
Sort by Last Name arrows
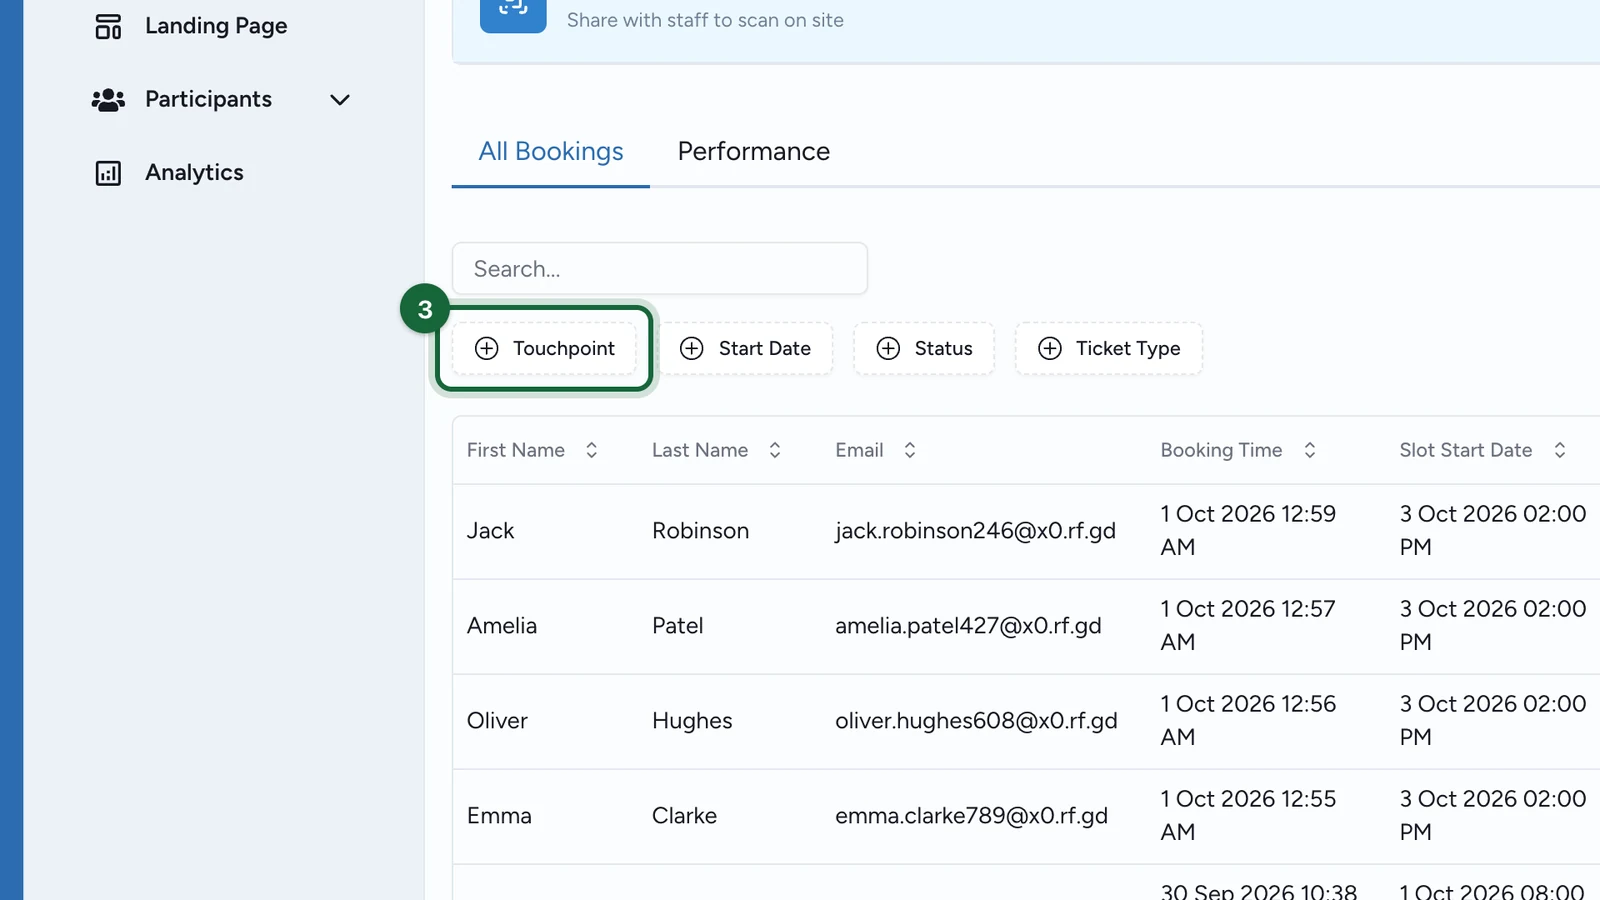pyautogui.click(x=775, y=450)
